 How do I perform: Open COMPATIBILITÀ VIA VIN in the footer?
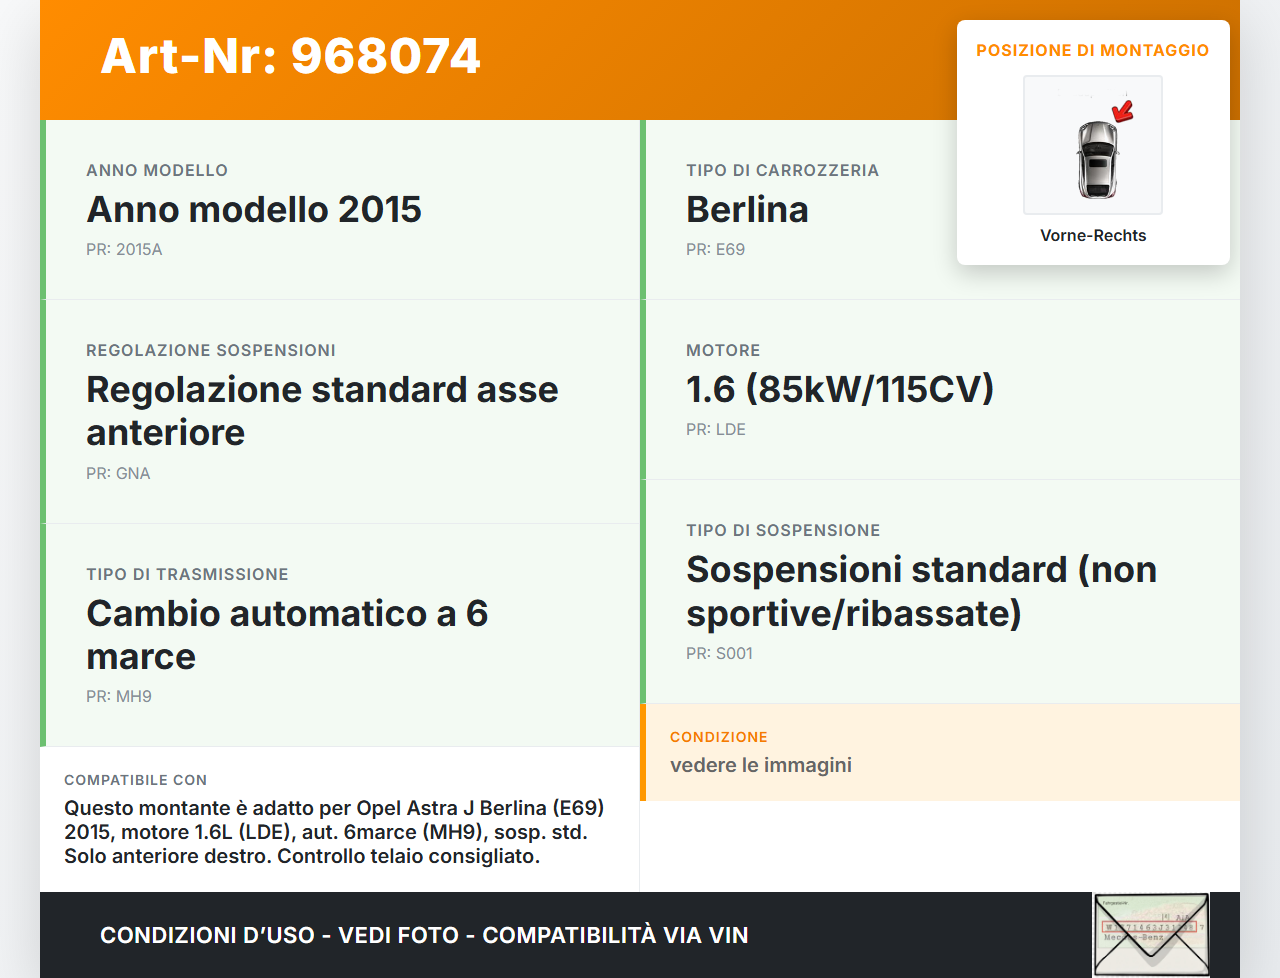click(615, 935)
